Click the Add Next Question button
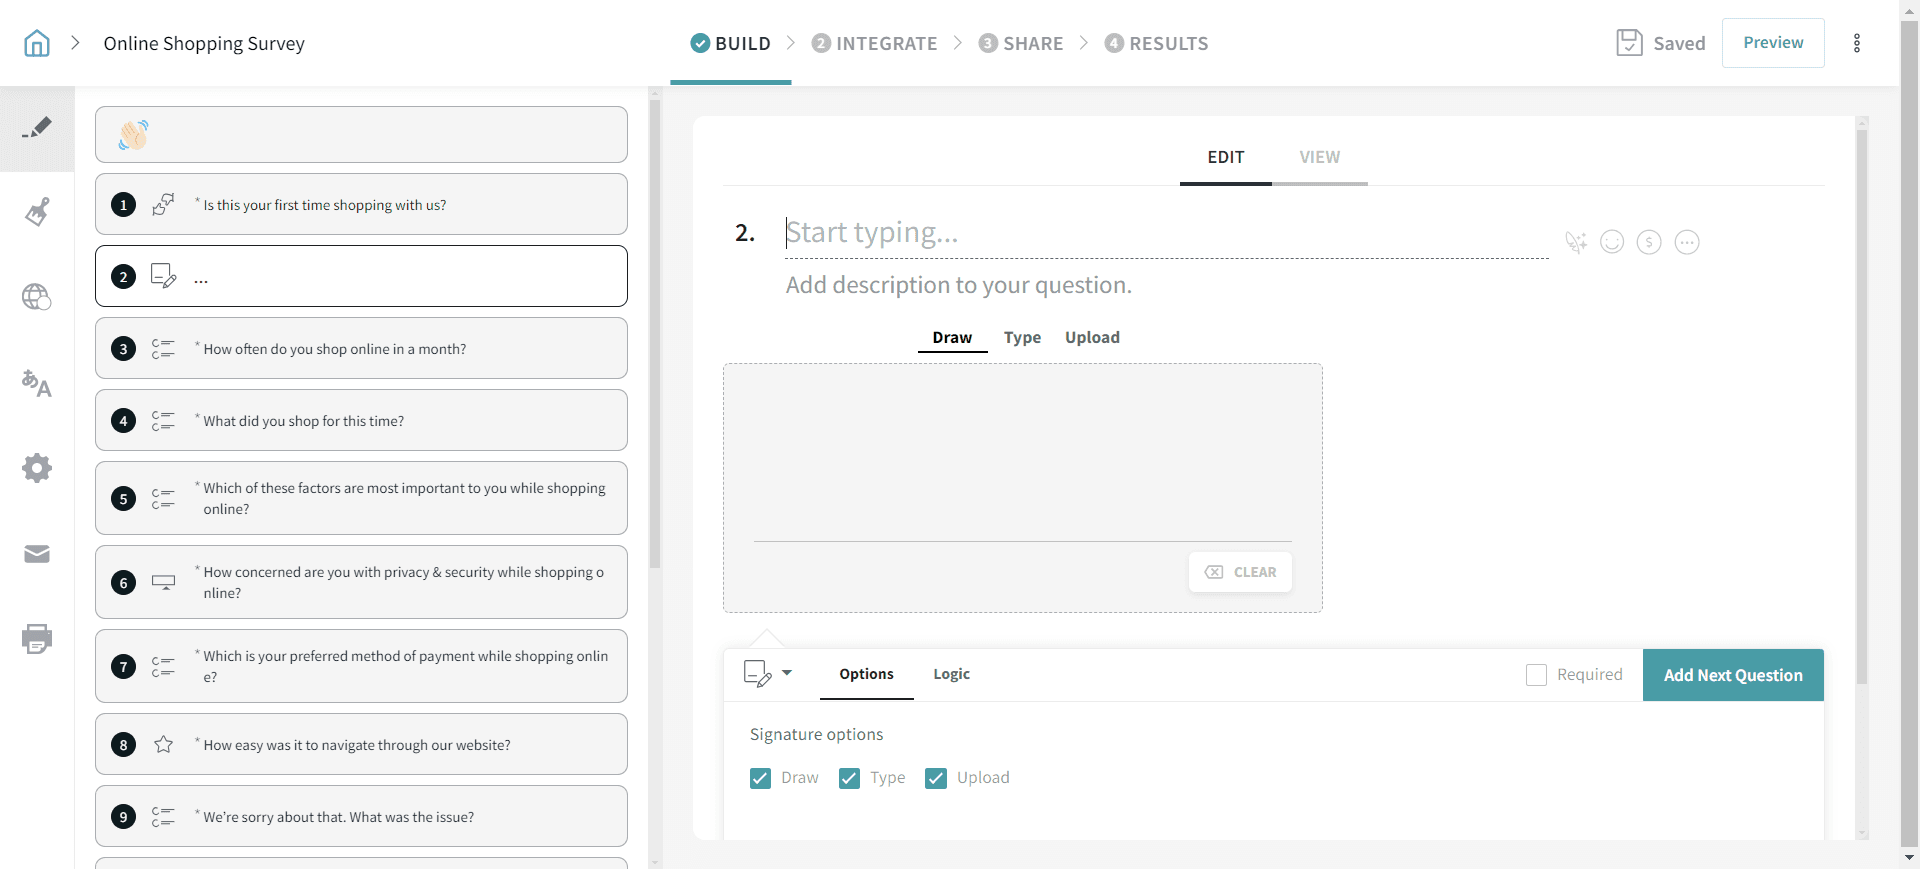This screenshot has height=869, width=1920. (x=1733, y=675)
